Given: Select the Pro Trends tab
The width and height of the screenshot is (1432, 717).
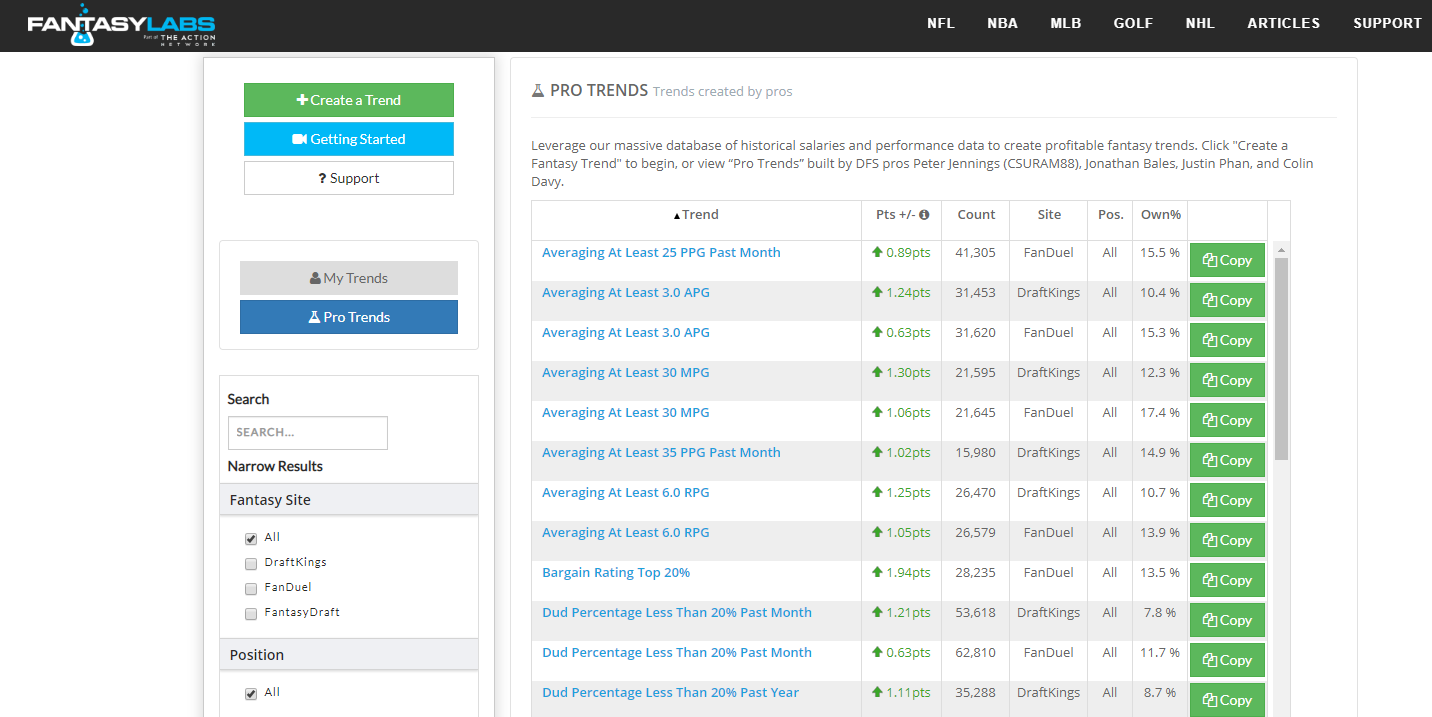Looking at the screenshot, I should coord(349,317).
